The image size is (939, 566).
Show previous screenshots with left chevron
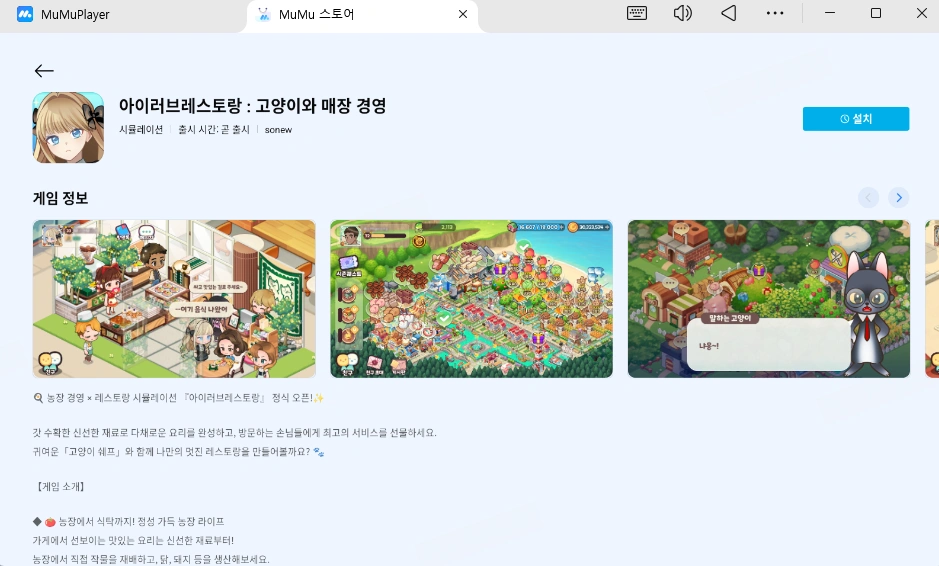868,198
